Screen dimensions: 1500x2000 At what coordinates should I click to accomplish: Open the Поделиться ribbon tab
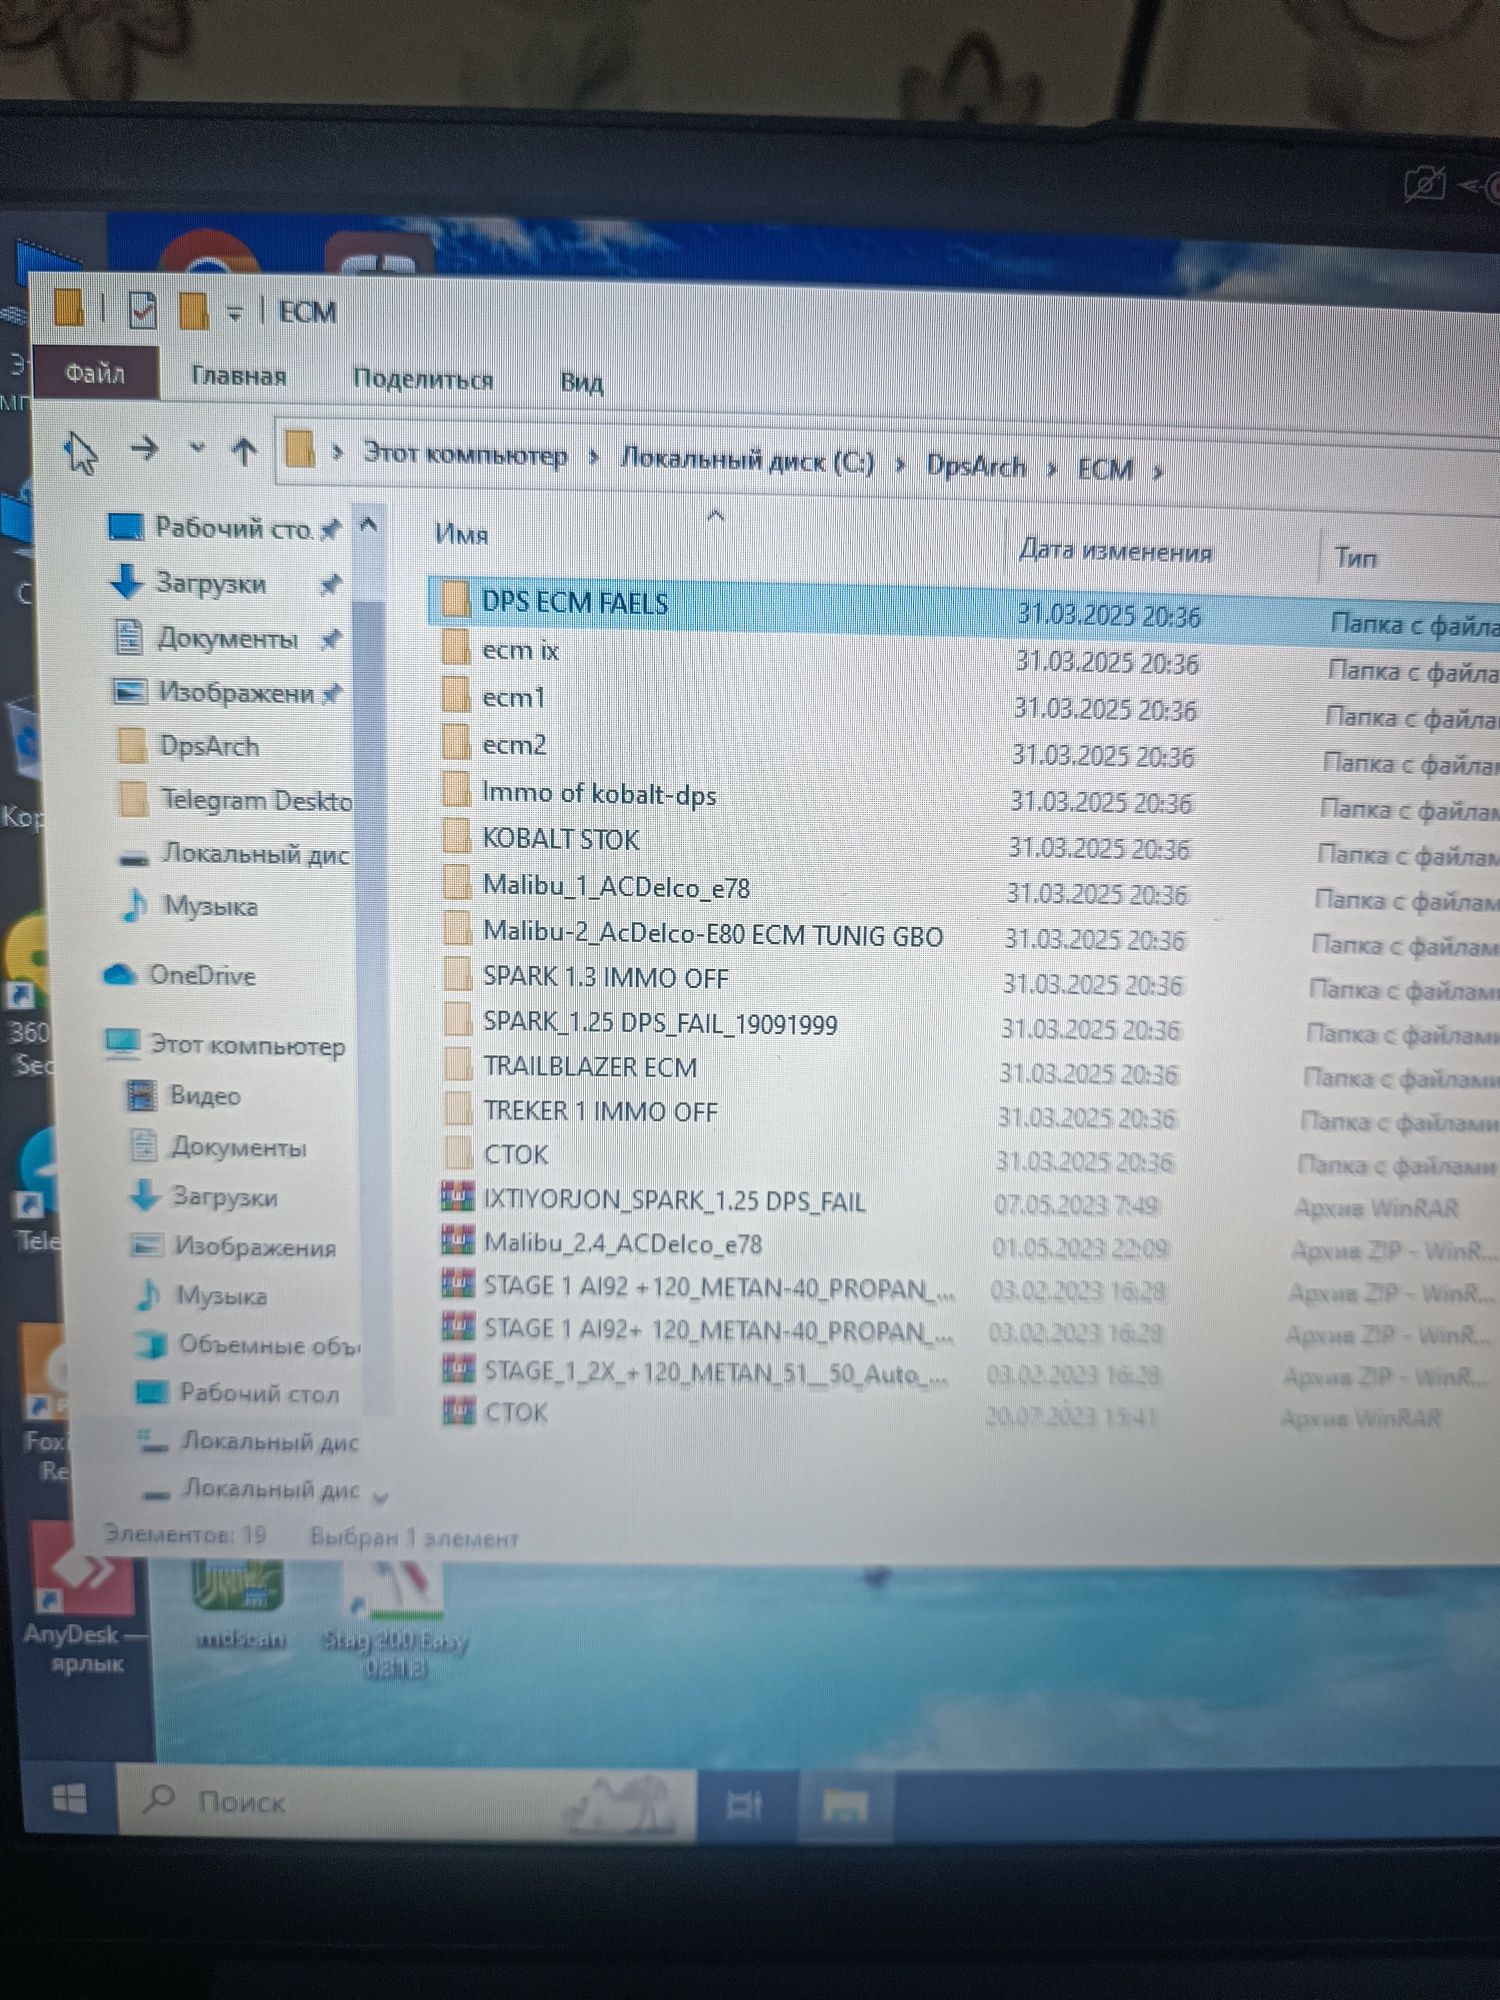coord(423,379)
